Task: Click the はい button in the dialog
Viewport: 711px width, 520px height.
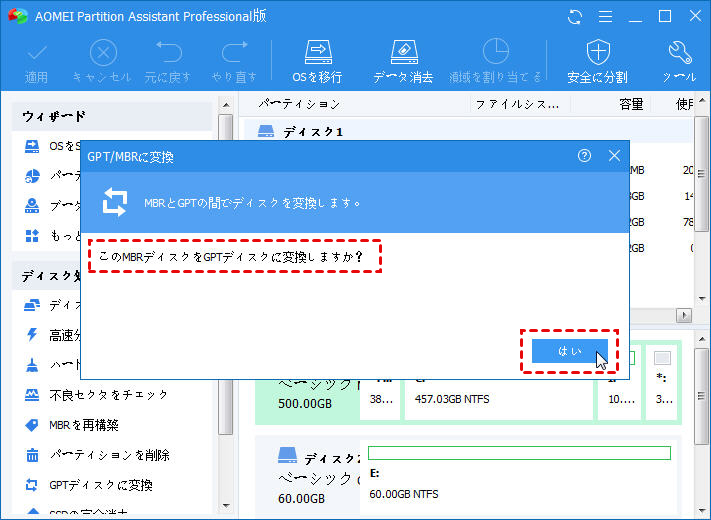Action: click(570, 351)
